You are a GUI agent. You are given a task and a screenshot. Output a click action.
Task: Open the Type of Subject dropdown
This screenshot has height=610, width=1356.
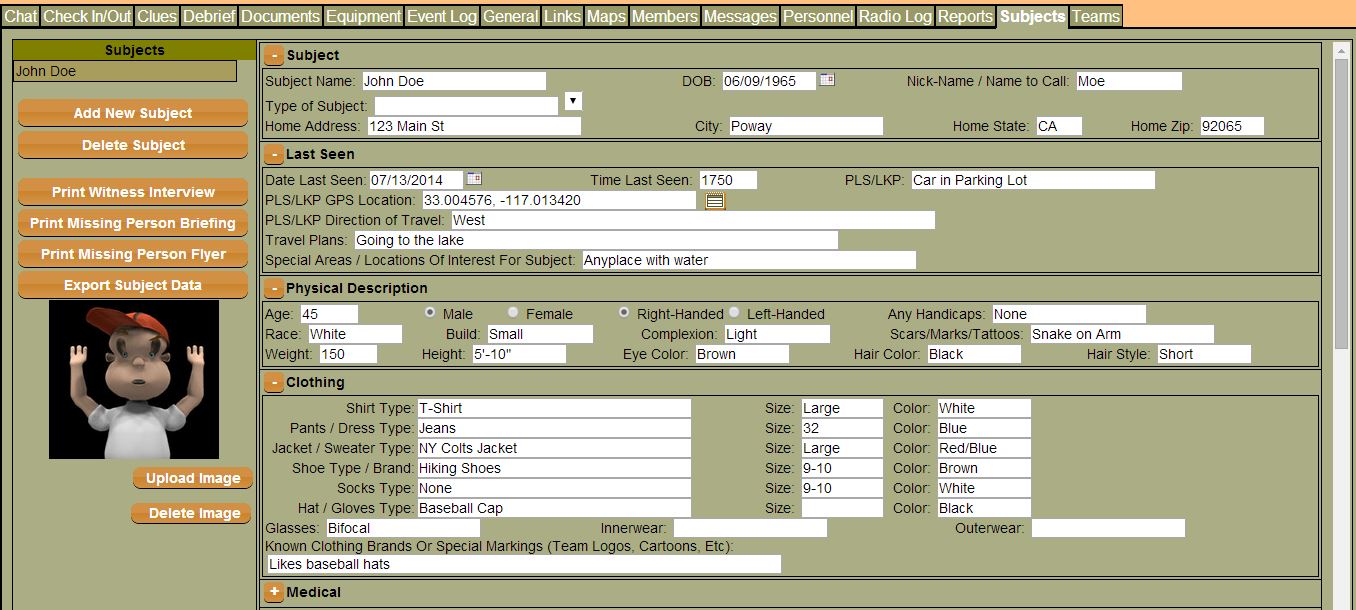[x=573, y=101]
